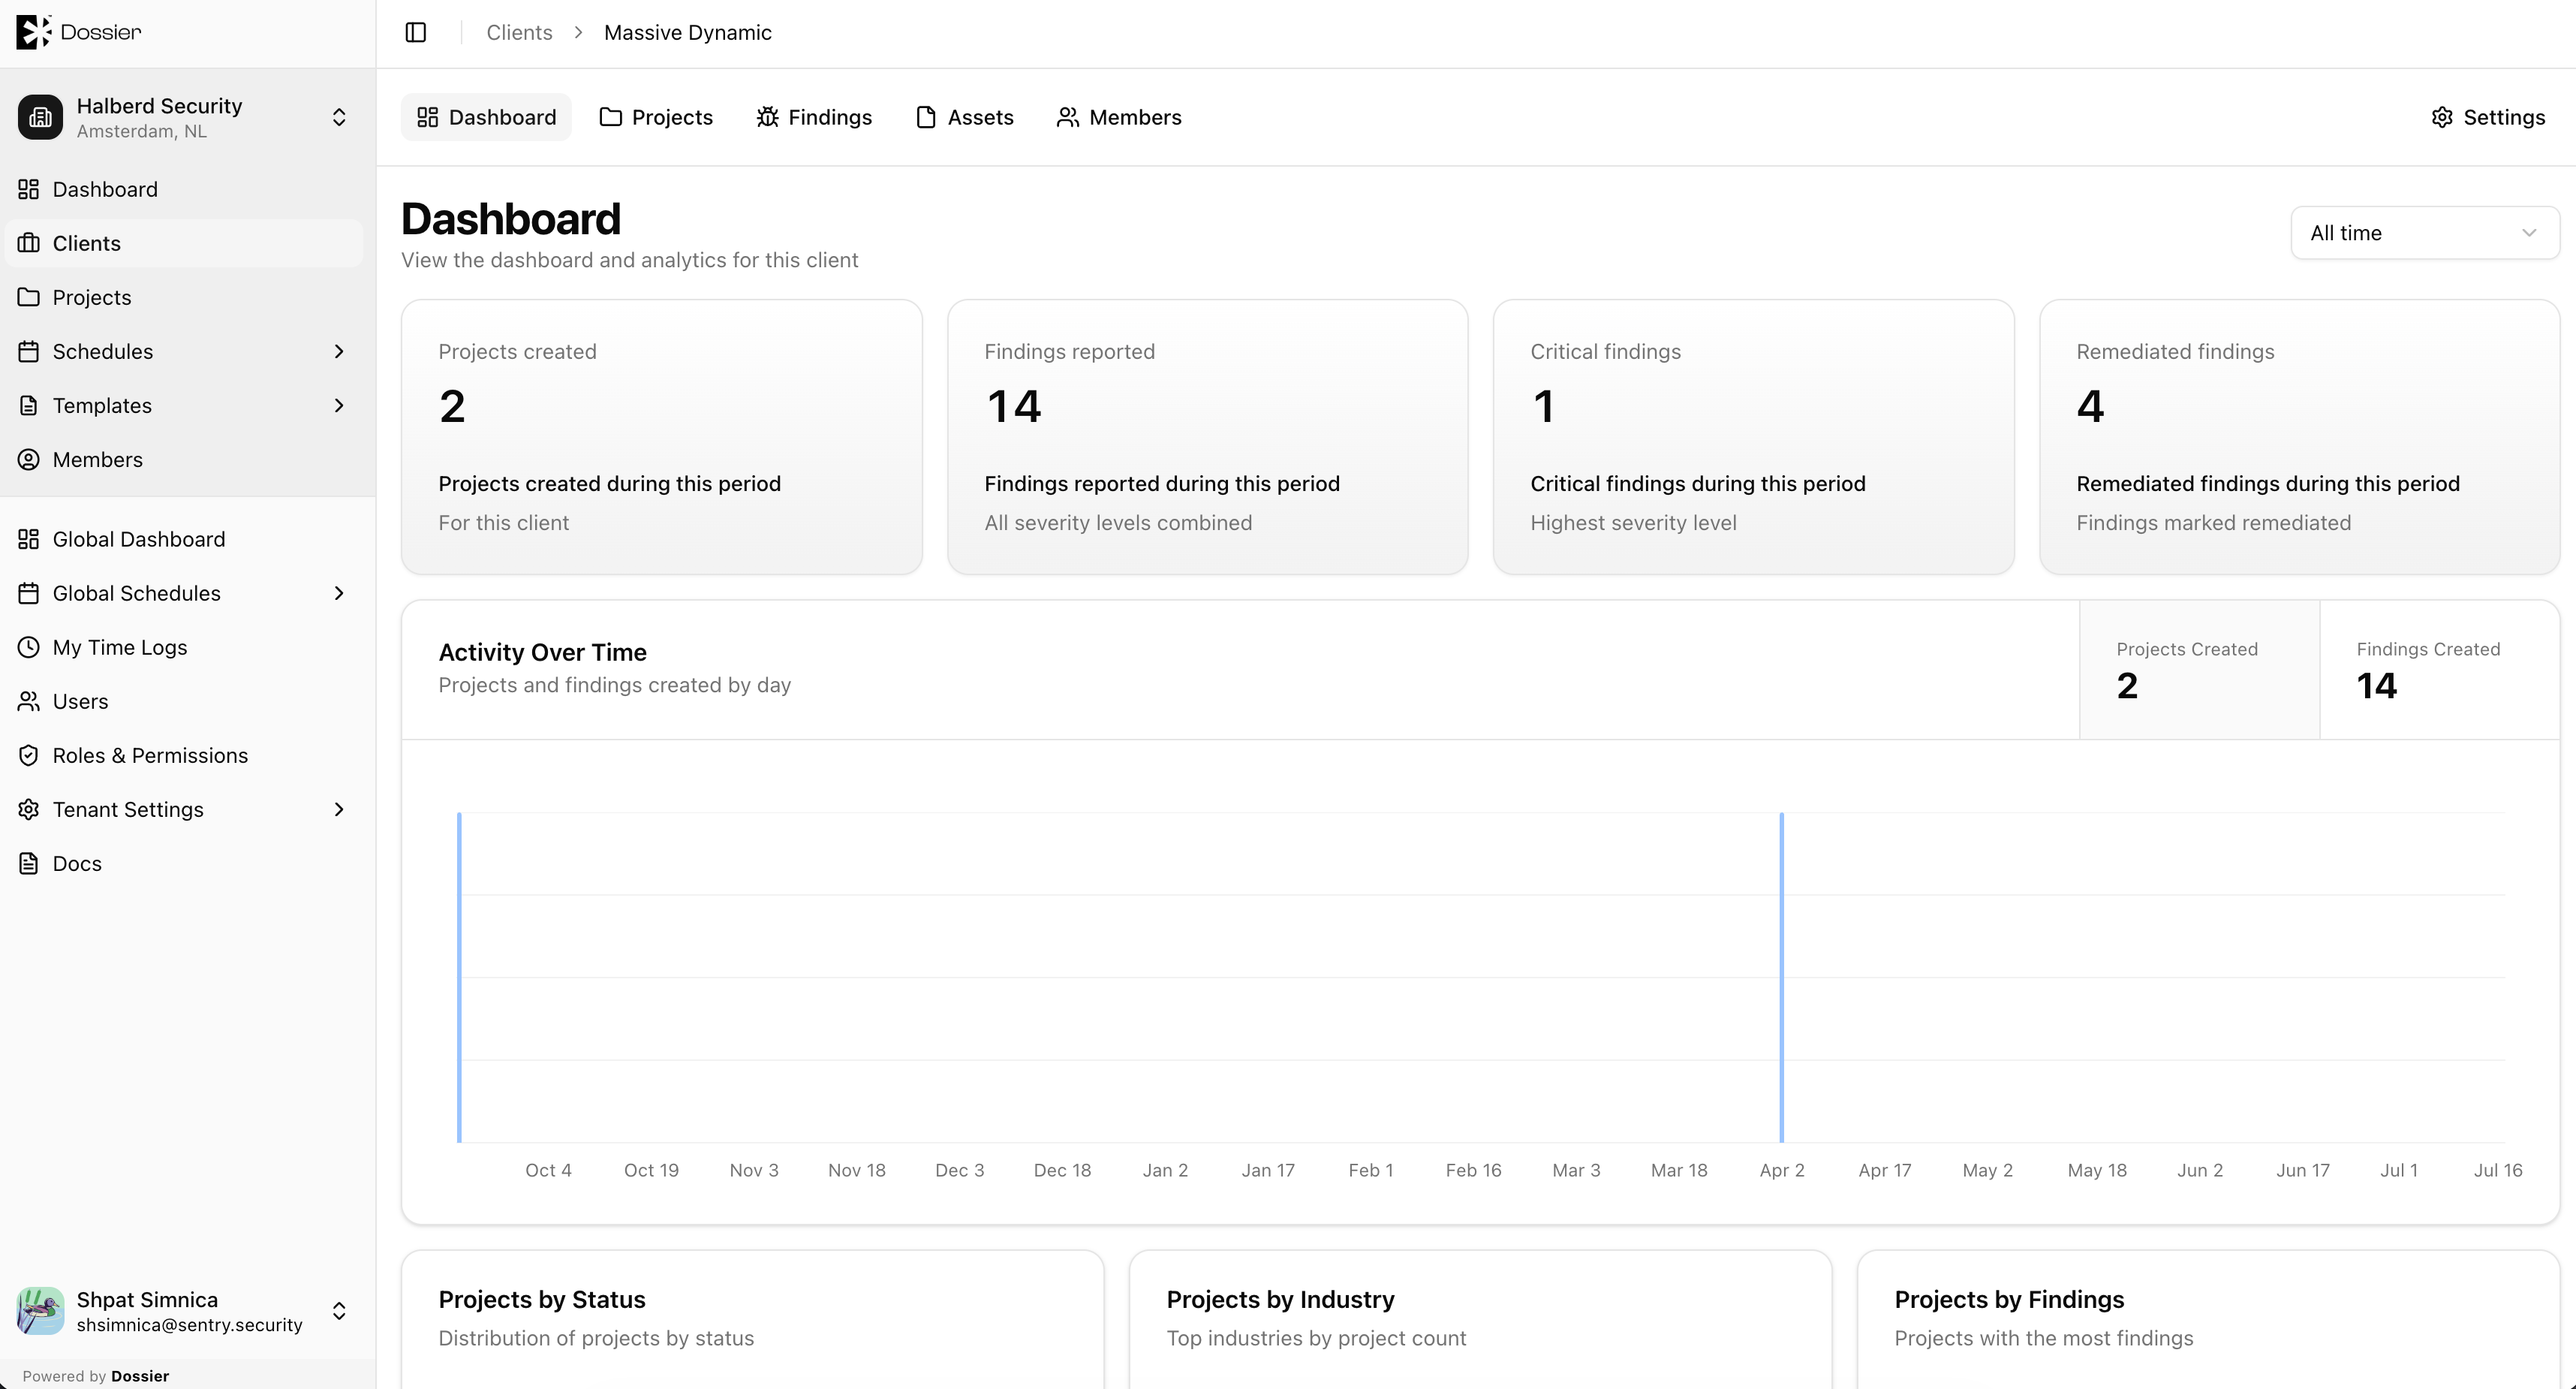Viewport: 2576px width, 1389px height.
Task: Click the Remediated findings stat card
Action: click(2300, 437)
